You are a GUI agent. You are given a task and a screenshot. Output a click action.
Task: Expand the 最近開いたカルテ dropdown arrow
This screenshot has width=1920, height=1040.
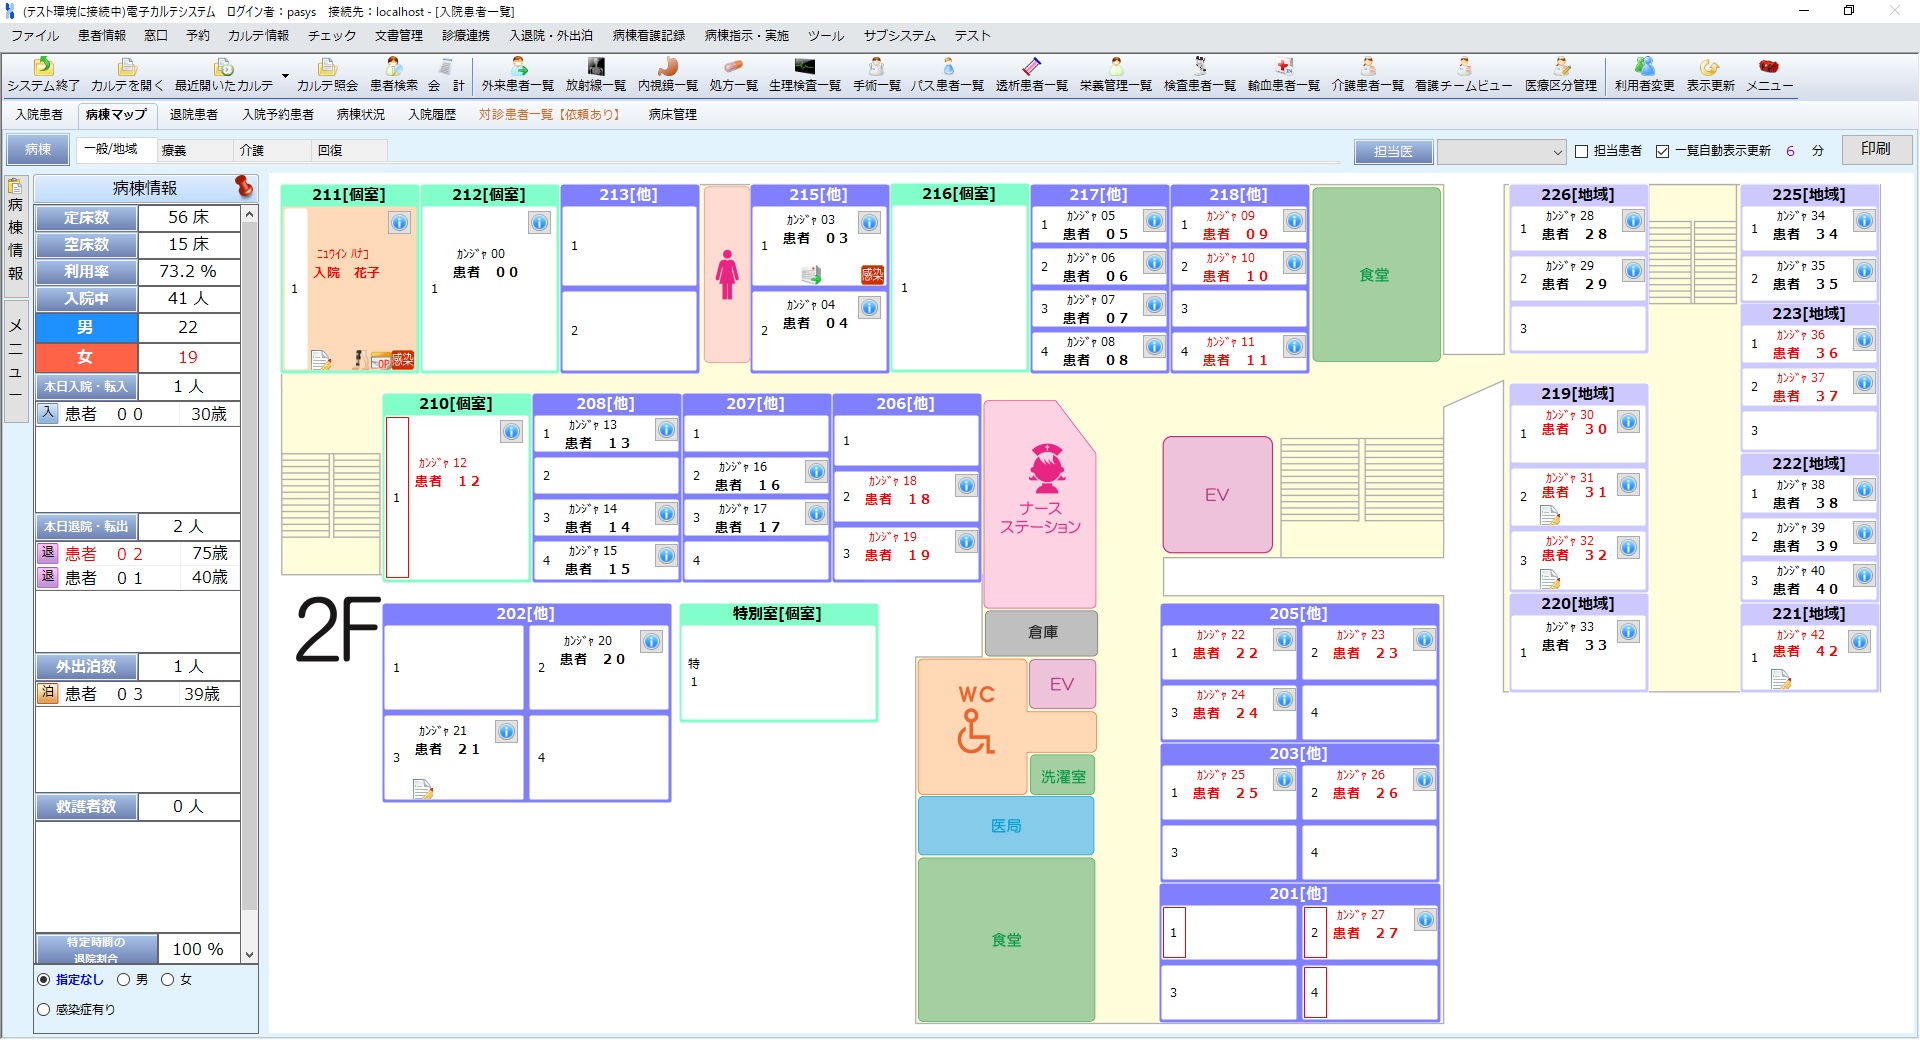[285, 76]
